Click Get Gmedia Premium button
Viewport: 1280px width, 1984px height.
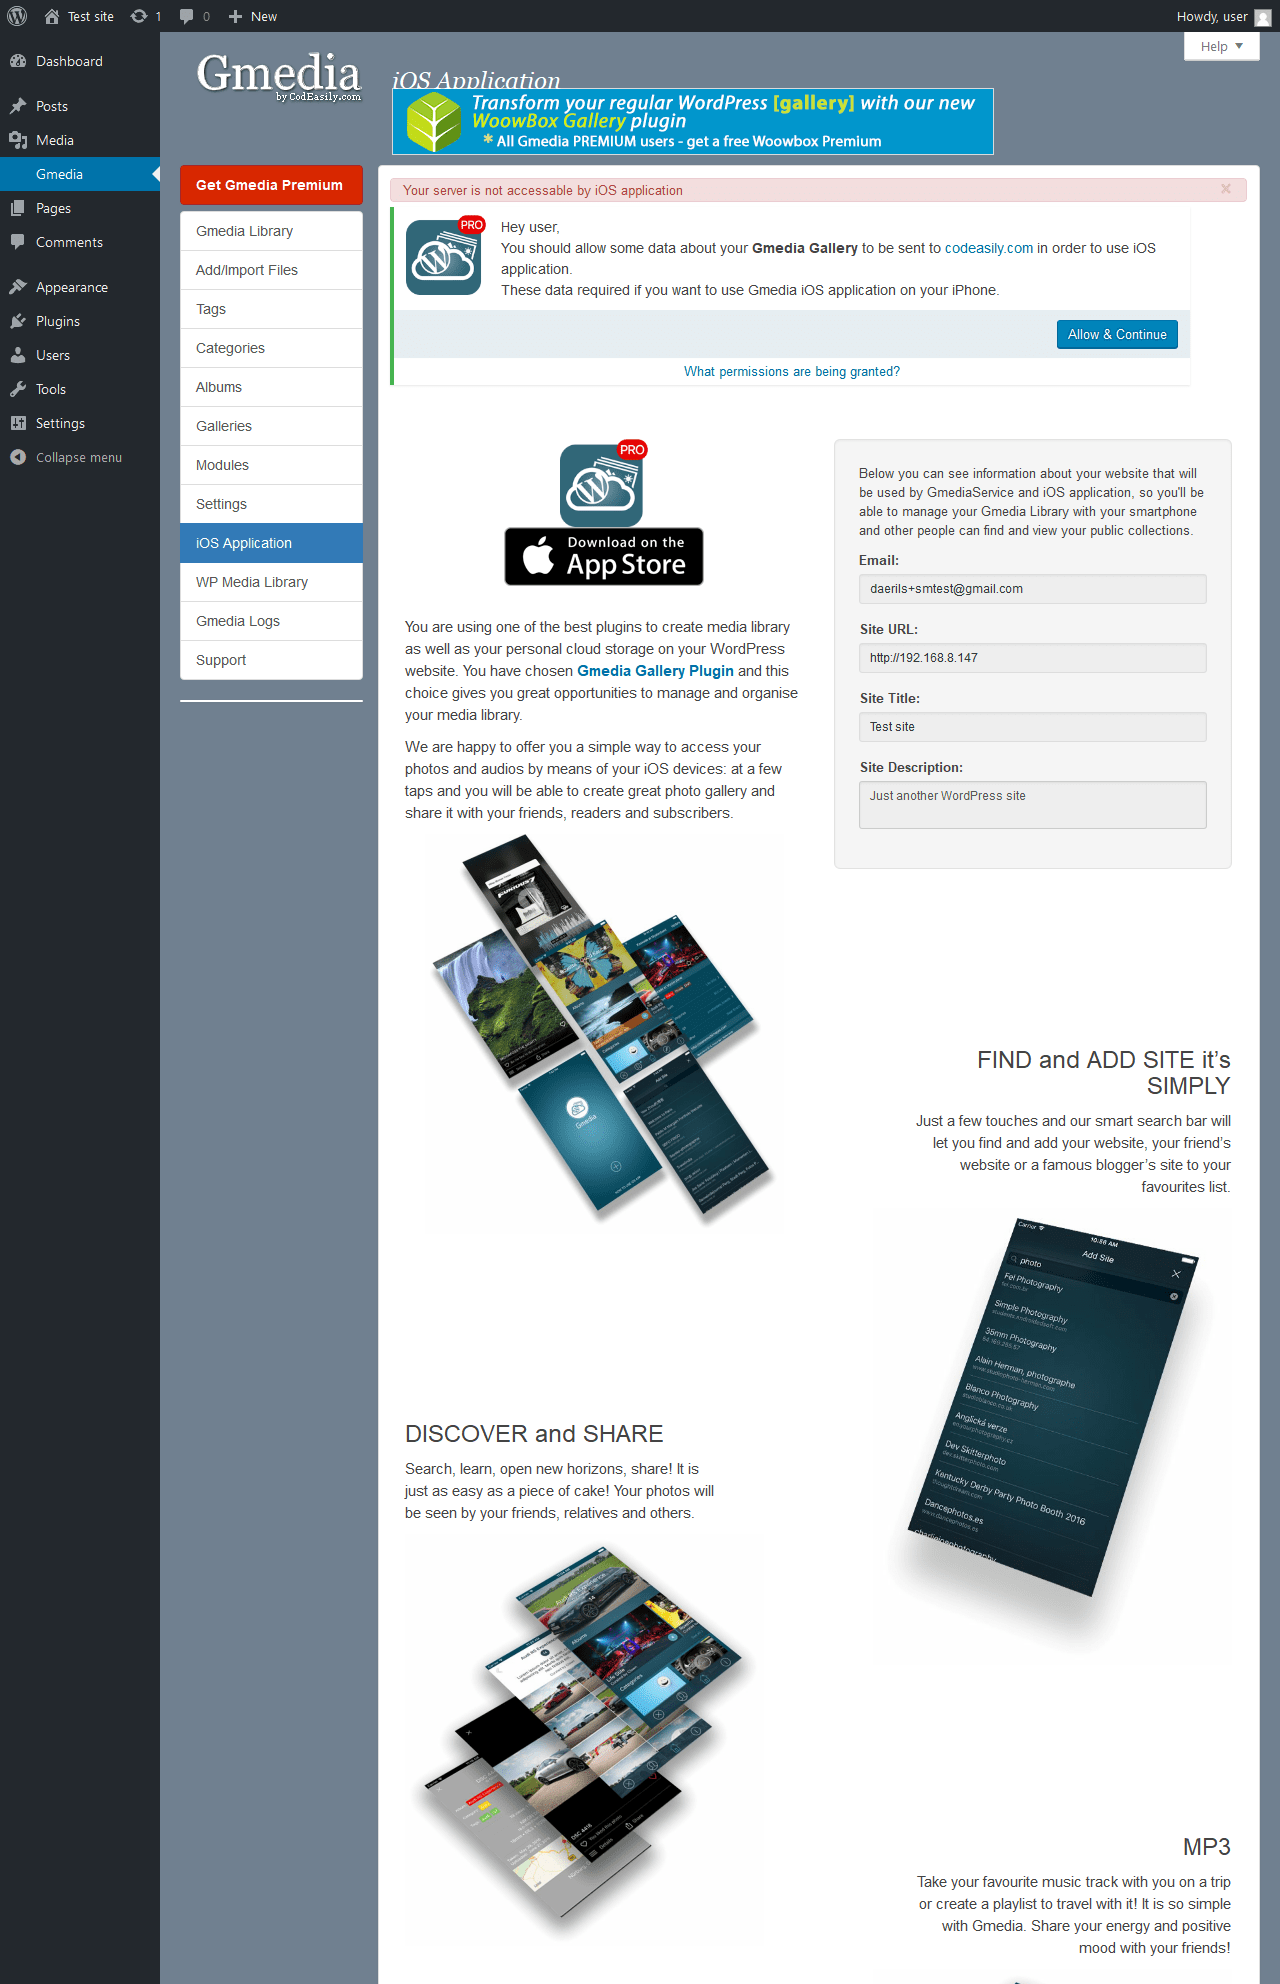pyautogui.click(x=271, y=185)
